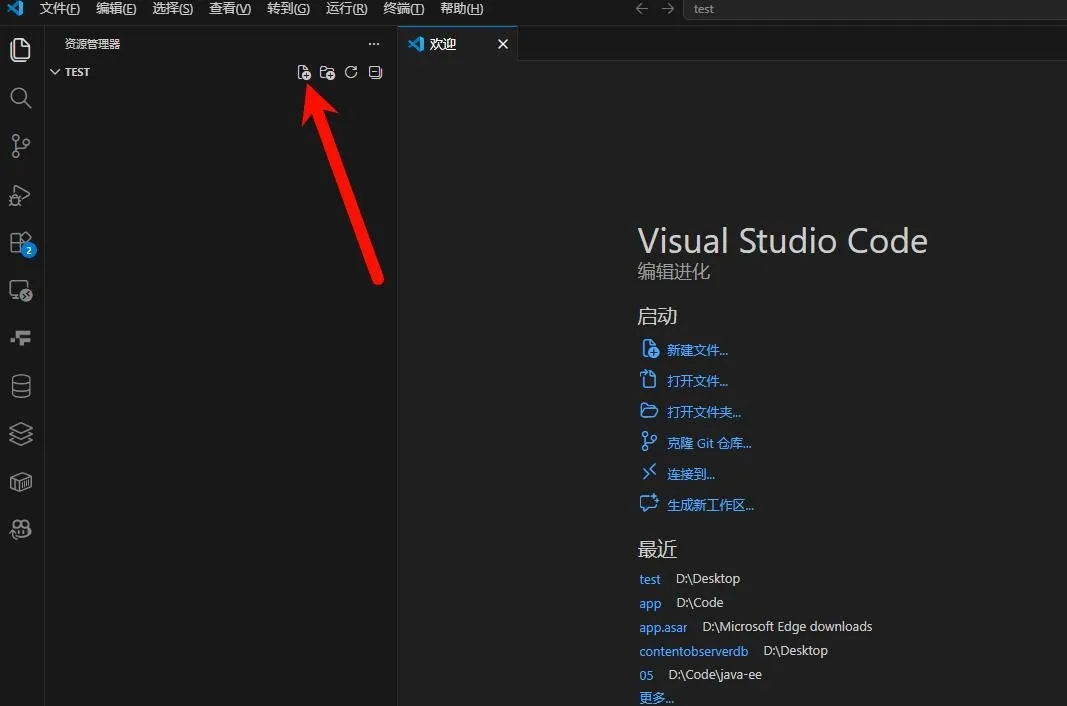Expand the 更多... recent items list
Screen dimensions: 1067x706
656,698
